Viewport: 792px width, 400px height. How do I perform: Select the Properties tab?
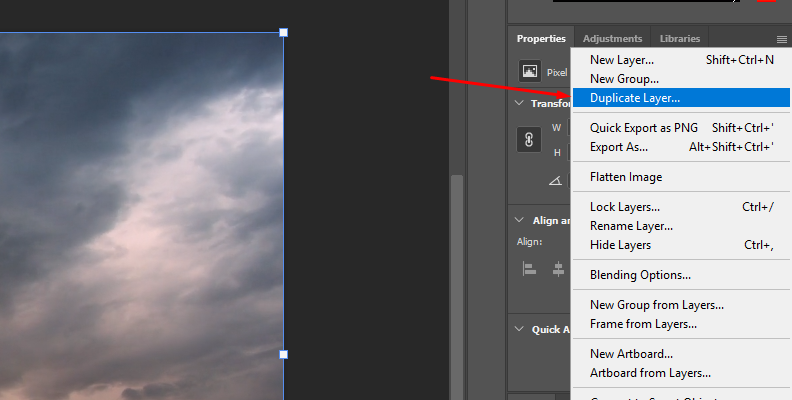point(541,39)
